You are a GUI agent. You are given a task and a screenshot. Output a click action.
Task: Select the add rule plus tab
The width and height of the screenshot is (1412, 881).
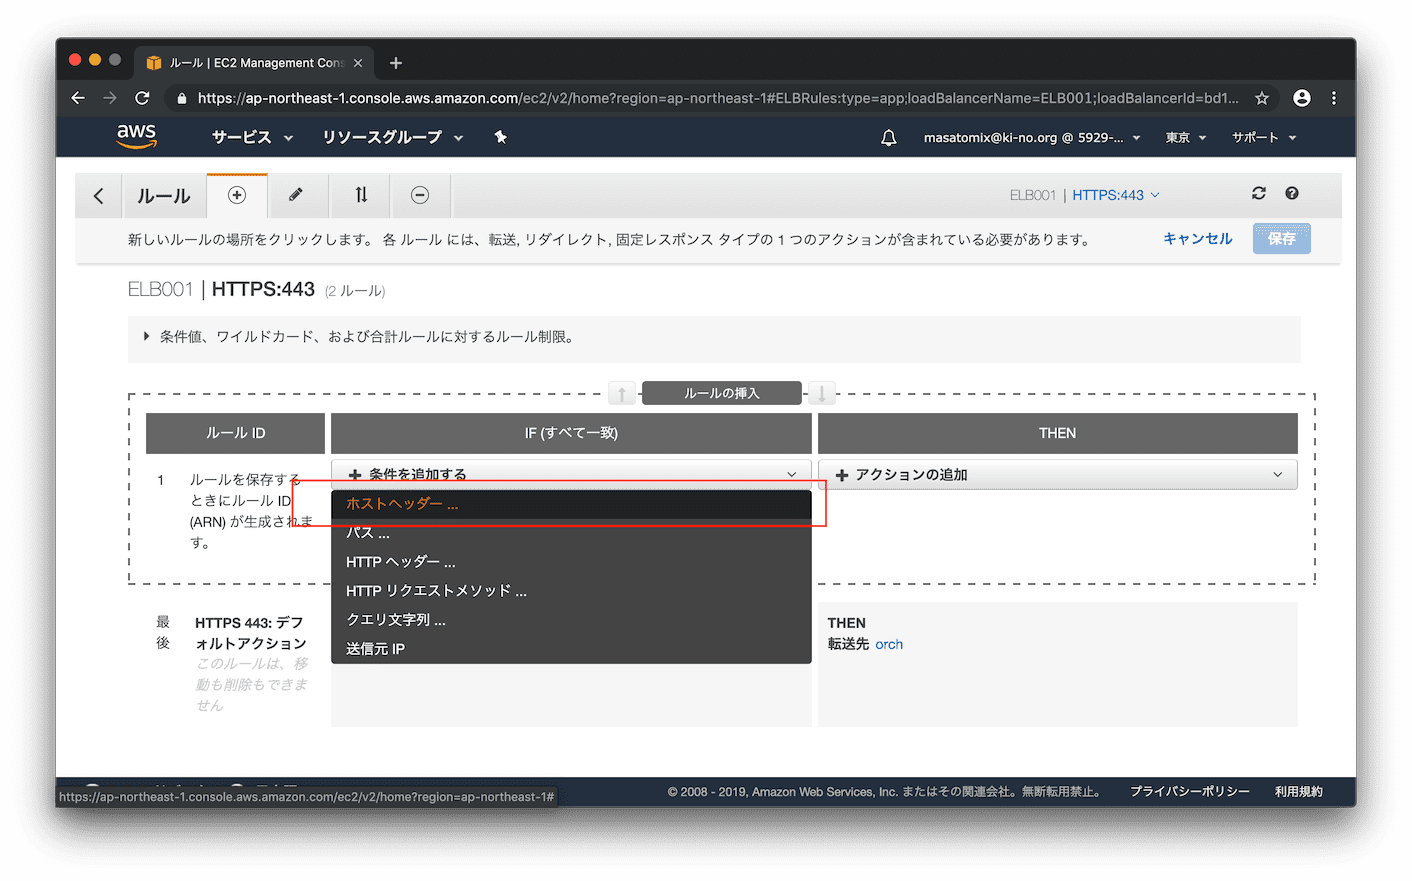tap(237, 196)
